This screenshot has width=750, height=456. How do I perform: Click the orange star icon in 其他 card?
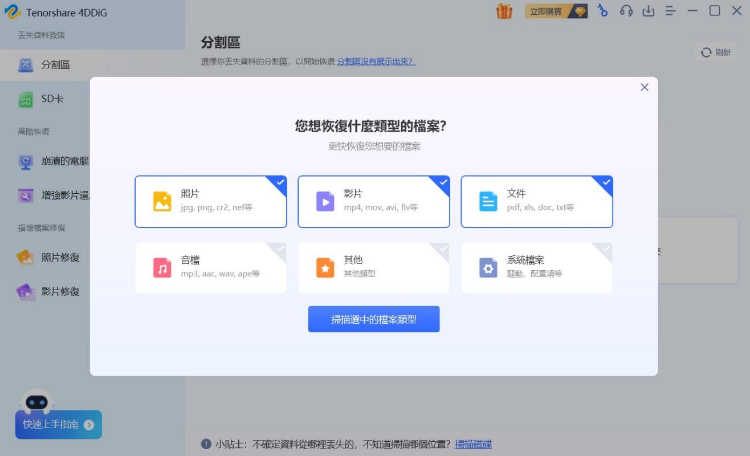[x=325, y=268]
